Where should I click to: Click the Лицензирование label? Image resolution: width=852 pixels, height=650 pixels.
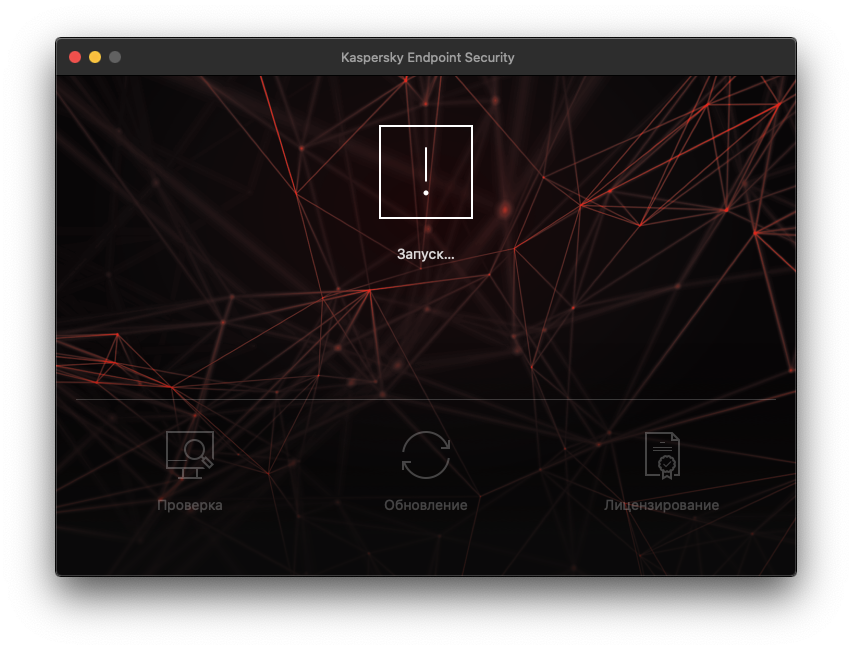[x=661, y=505]
